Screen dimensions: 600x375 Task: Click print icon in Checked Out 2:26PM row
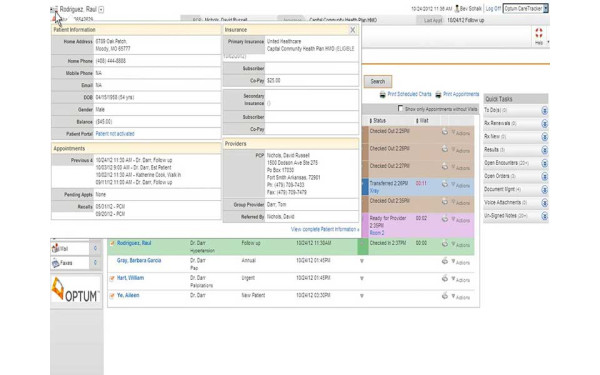[445, 149]
